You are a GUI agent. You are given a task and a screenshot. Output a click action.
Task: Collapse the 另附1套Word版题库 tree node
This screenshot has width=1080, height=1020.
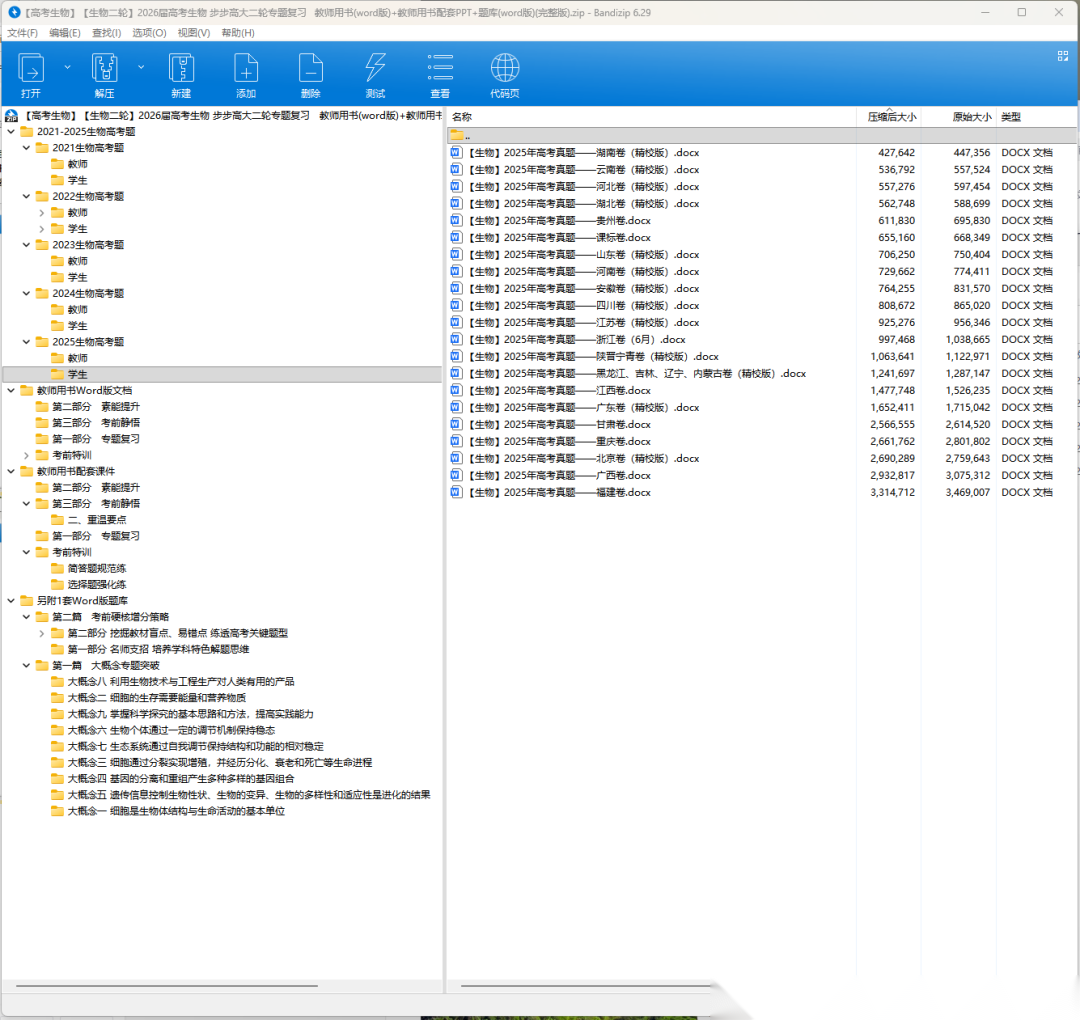[x=11, y=601]
